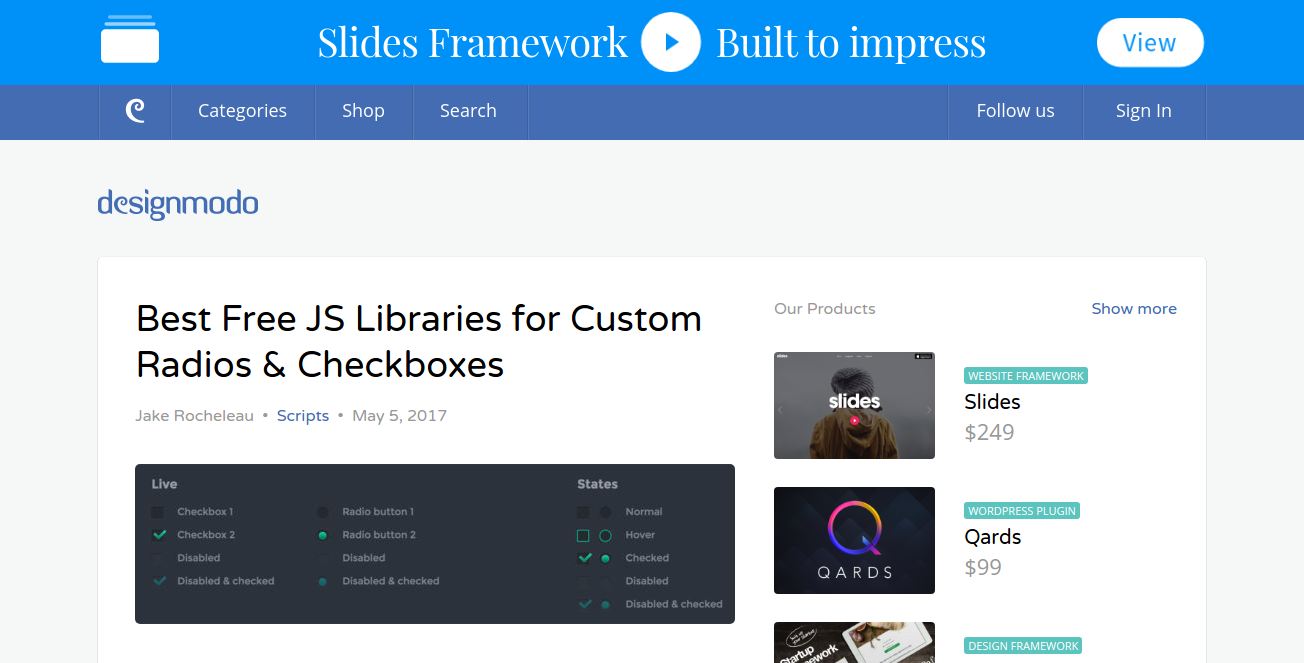Click the Designmodo swirl icon in navbar
This screenshot has width=1304, height=663.
[x=135, y=111]
